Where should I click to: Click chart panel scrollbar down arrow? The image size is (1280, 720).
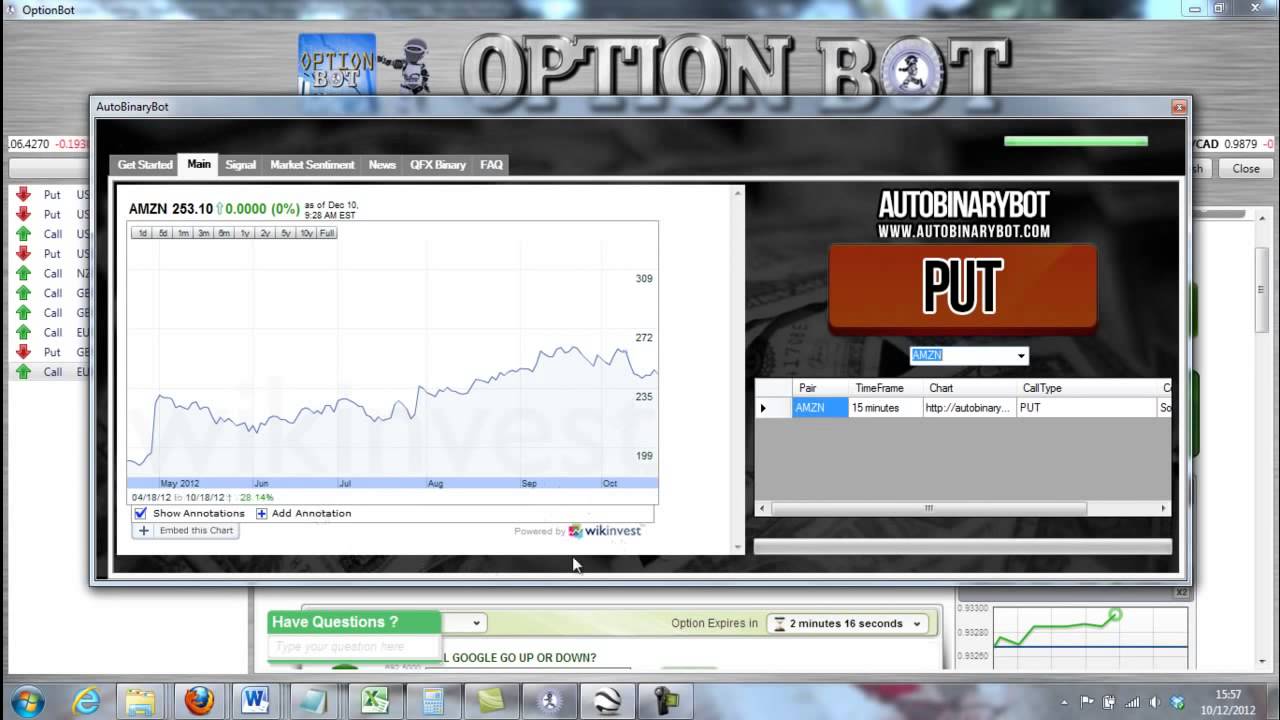739,547
